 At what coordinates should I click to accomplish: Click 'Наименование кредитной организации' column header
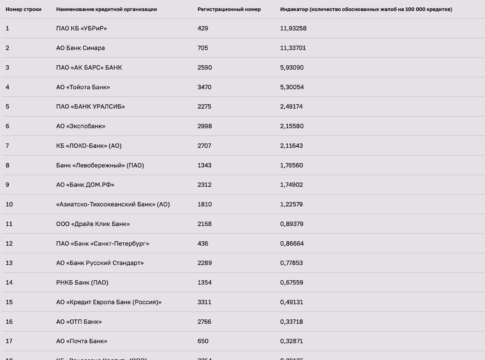coord(106,9)
